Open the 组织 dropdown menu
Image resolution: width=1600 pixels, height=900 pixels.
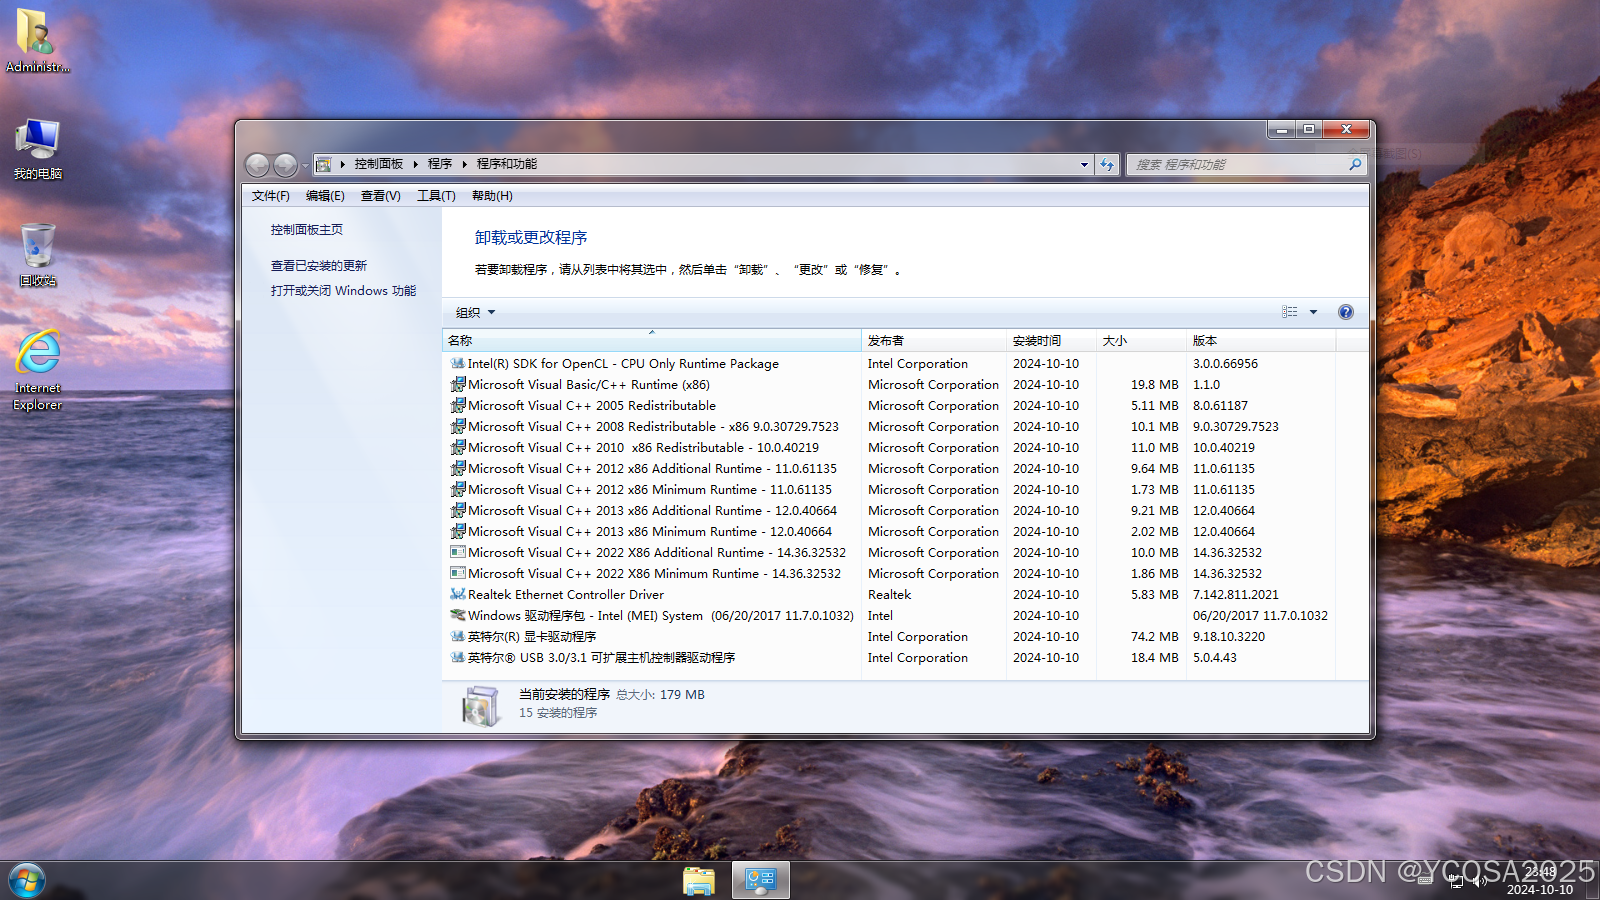(475, 313)
